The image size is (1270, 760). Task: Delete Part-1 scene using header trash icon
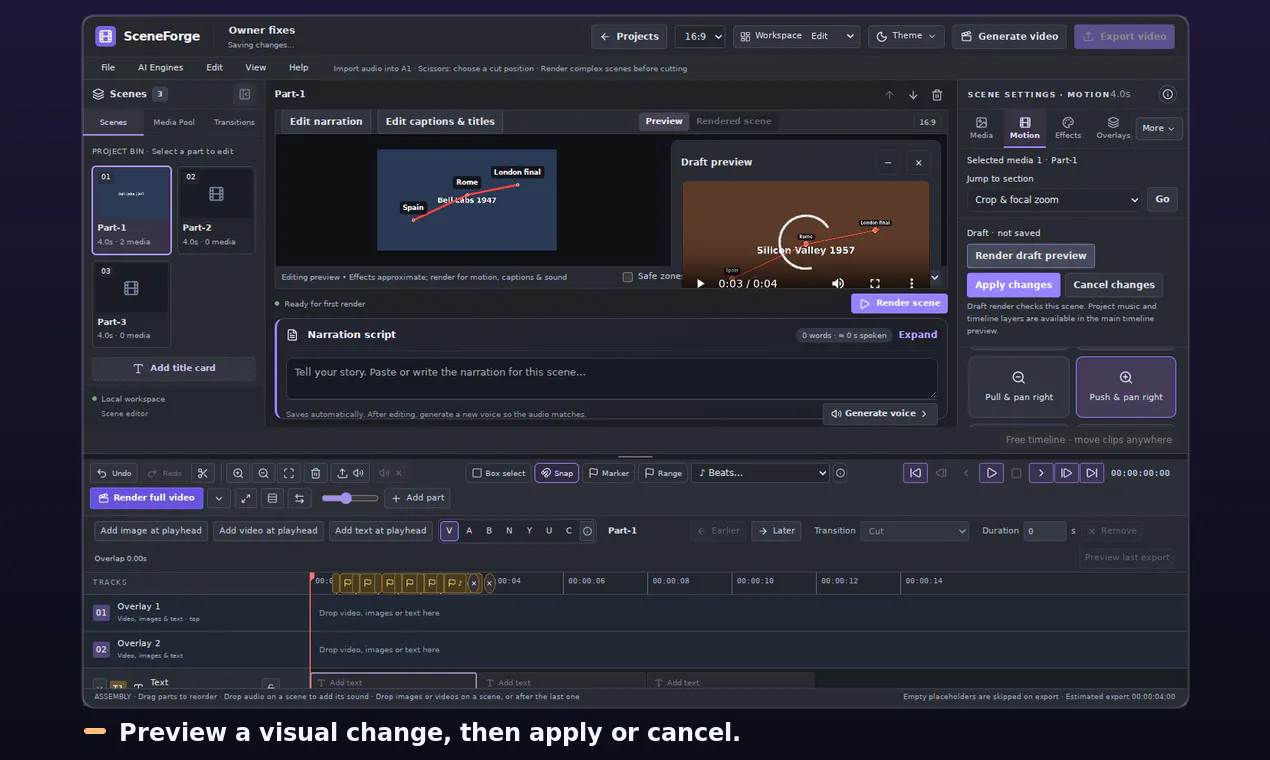[x=937, y=95]
